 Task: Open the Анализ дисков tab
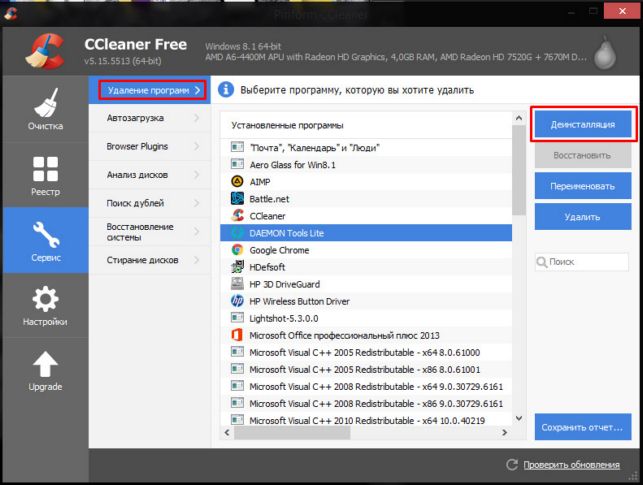(150, 175)
